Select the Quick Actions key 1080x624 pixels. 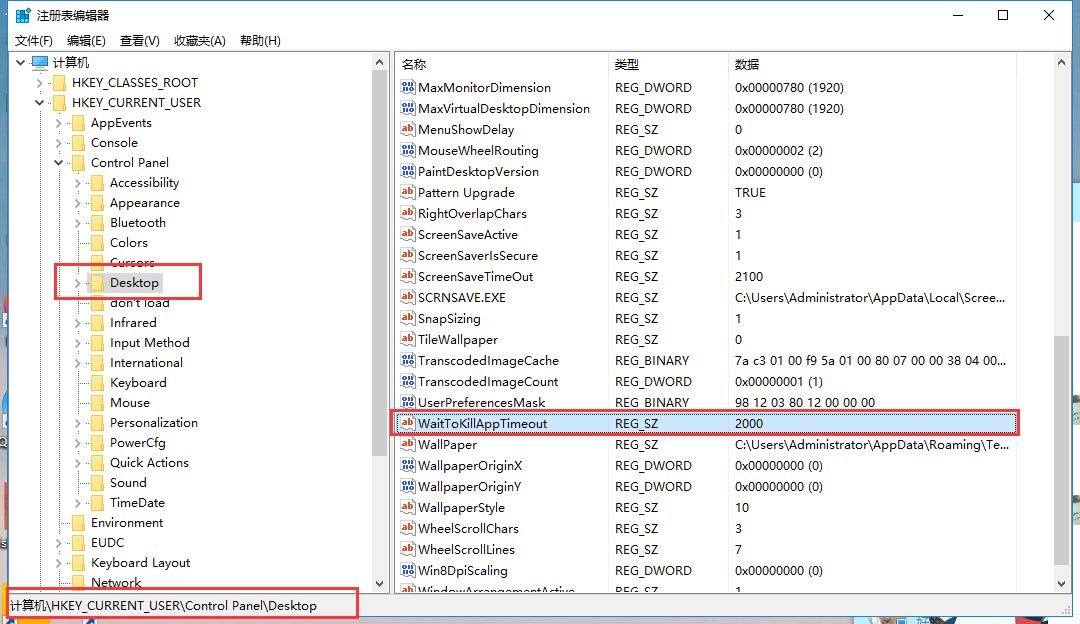tap(149, 462)
